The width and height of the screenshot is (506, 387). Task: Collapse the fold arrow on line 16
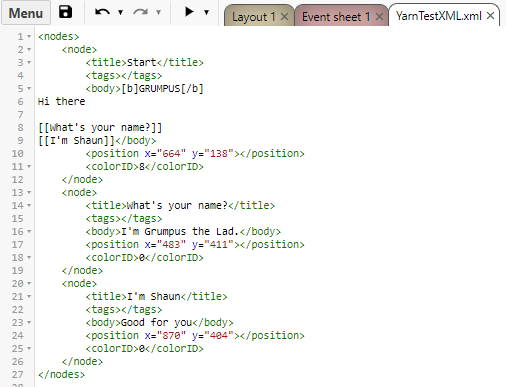pyautogui.click(x=29, y=232)
